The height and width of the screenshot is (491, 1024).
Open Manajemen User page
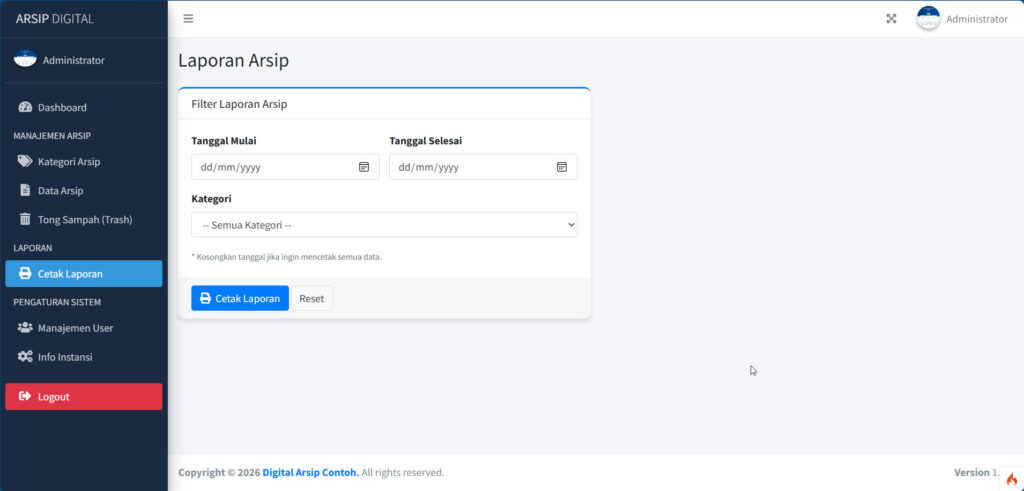(x=75, y=327)
